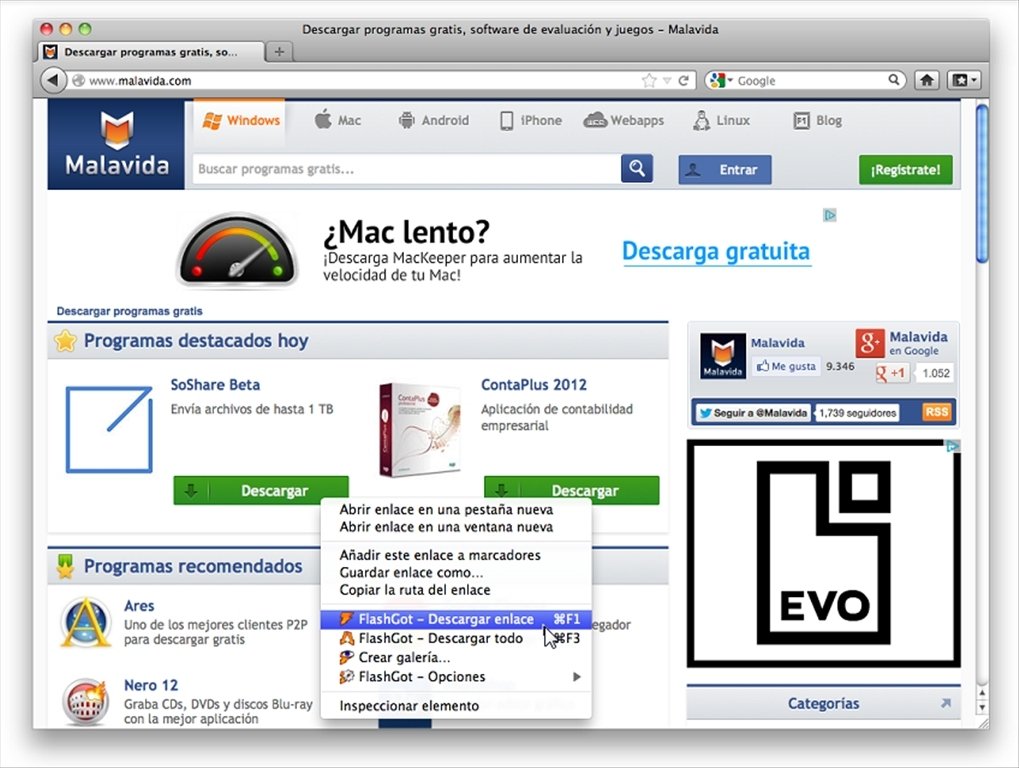Open the orange RSS feed button

point(936,412)
